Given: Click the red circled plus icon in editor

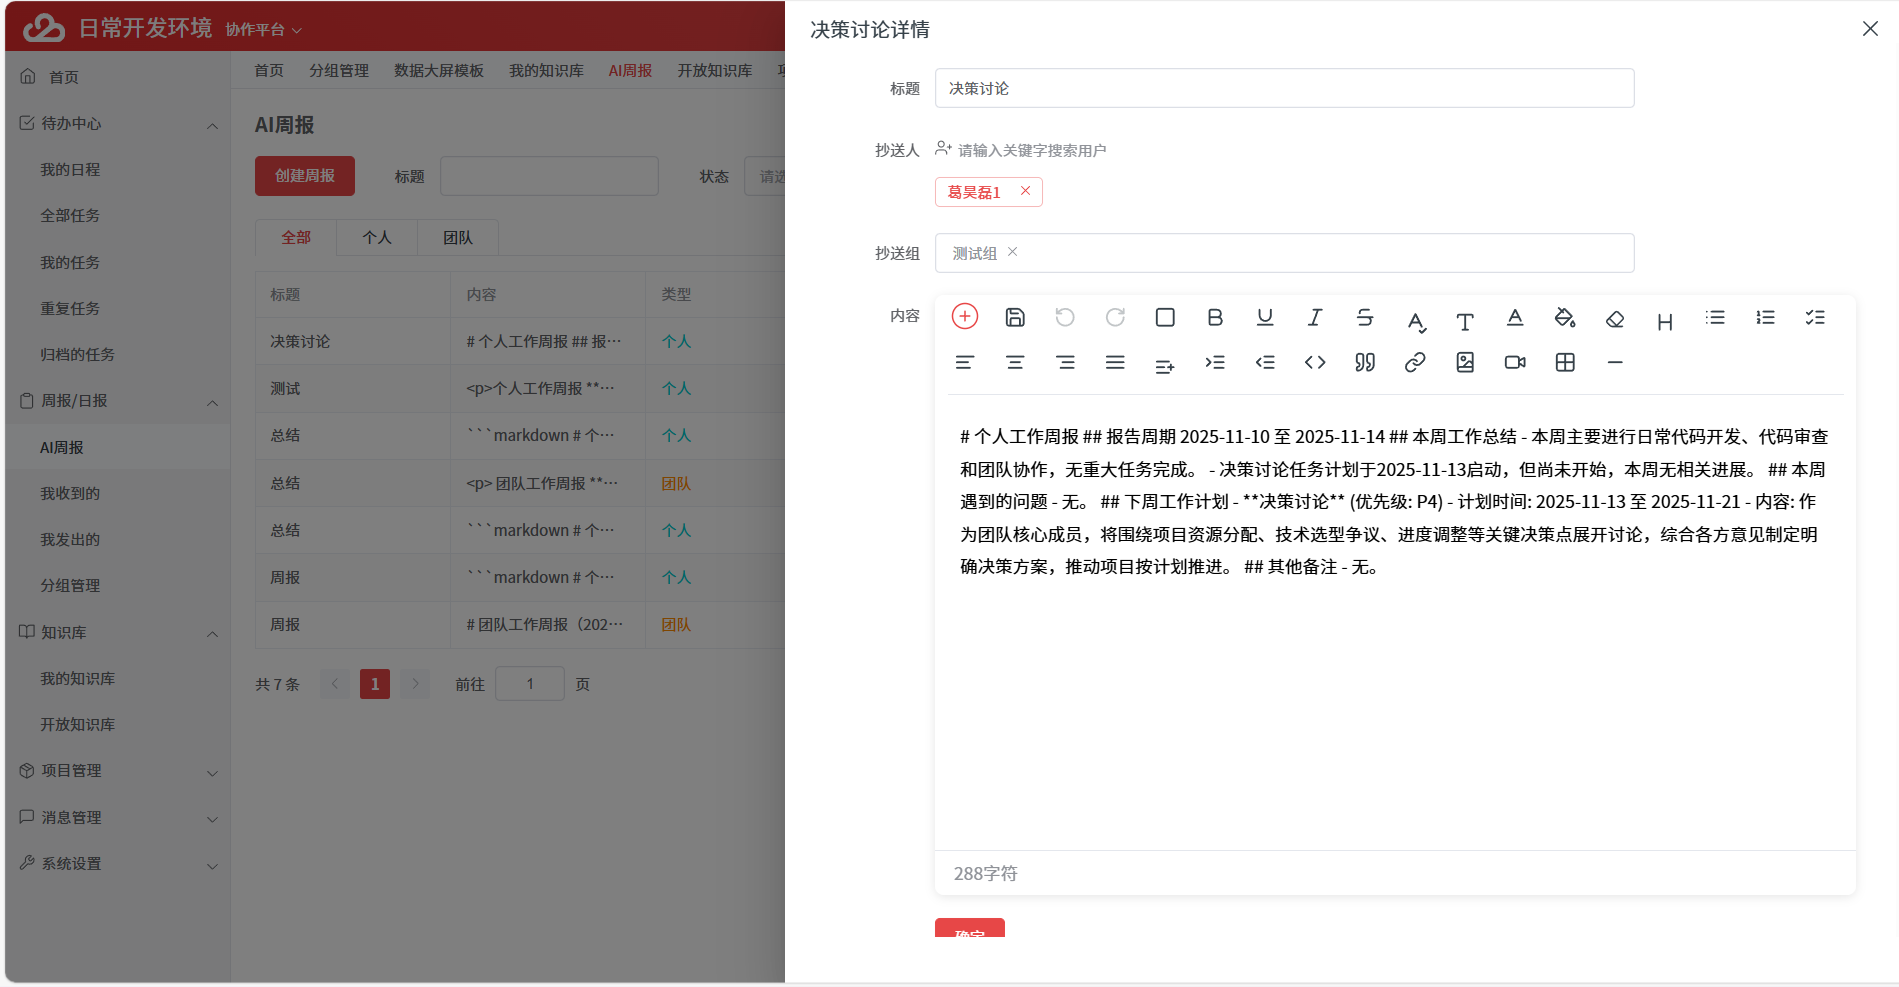Looking at the screenshot, I should point(965,317).
